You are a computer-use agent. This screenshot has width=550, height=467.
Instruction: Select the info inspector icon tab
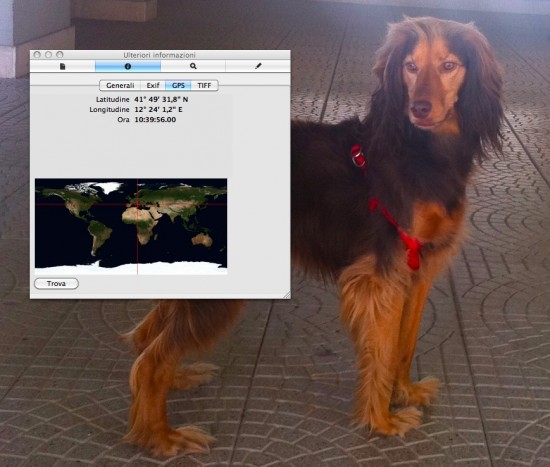(128, 66)
